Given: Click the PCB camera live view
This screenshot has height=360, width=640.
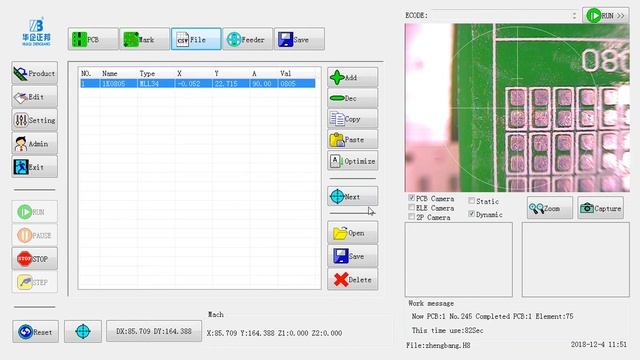Looking at the screenshot, I should click(517, 108).
